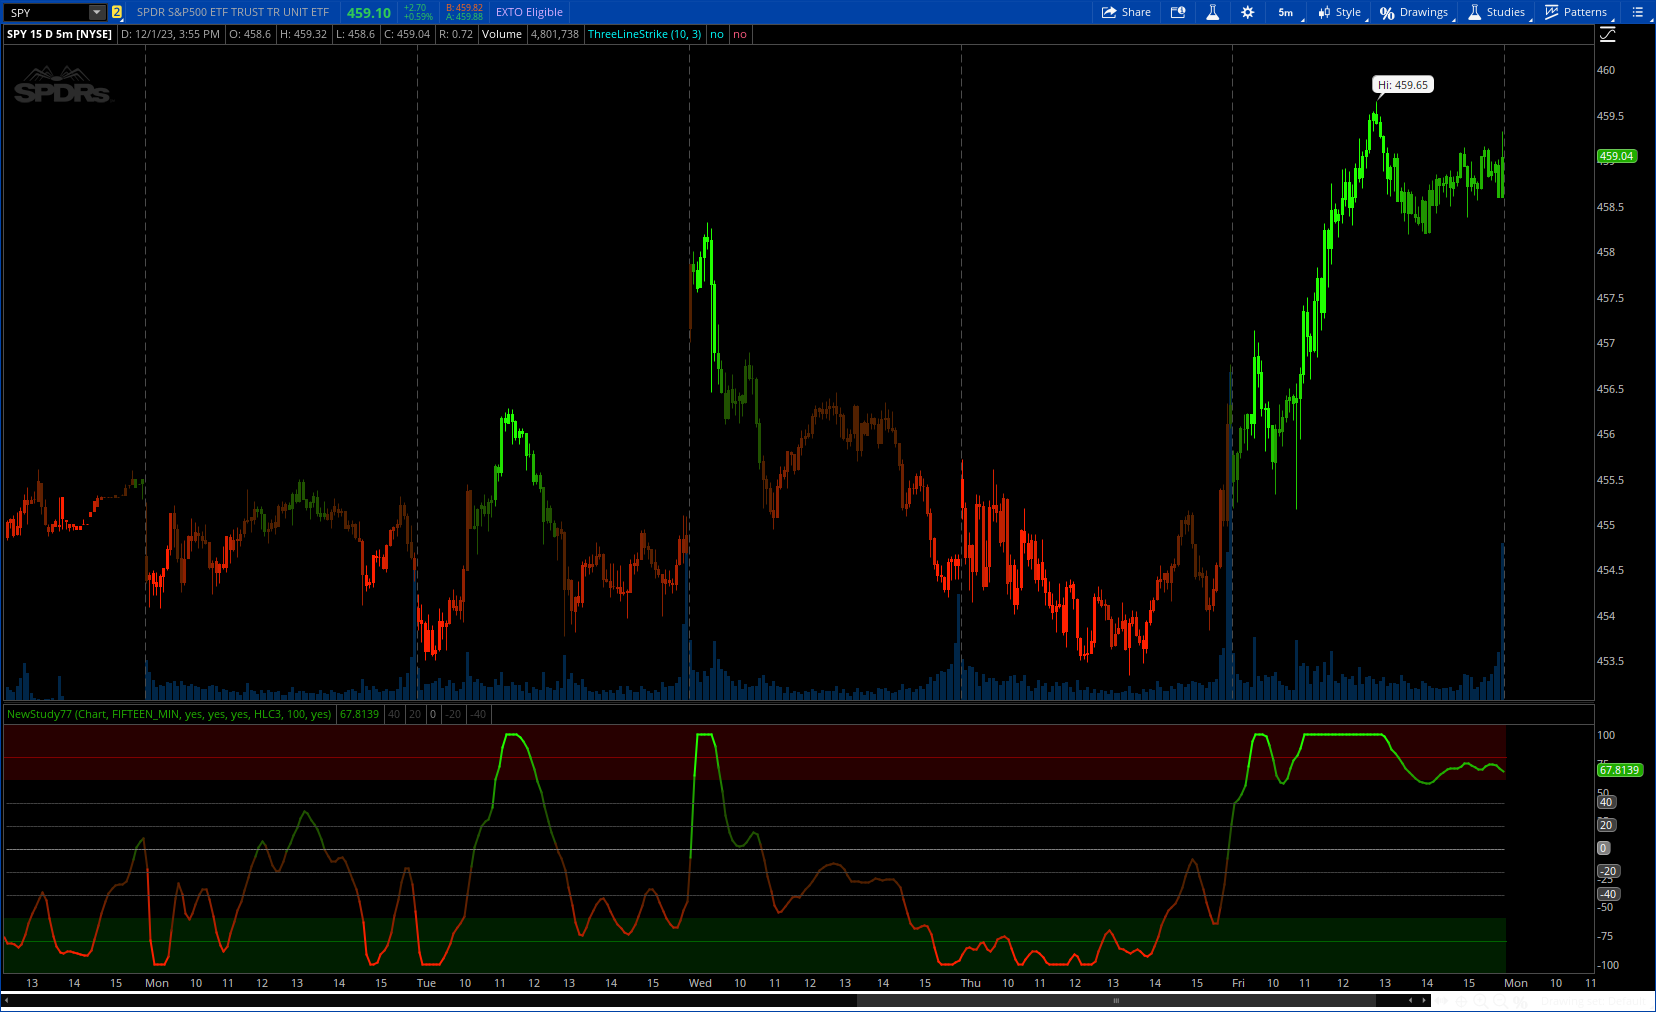Screen dimensions: 1656x1012
Task: Click the 459.10 last price
Action: click(x=369, y=13)
